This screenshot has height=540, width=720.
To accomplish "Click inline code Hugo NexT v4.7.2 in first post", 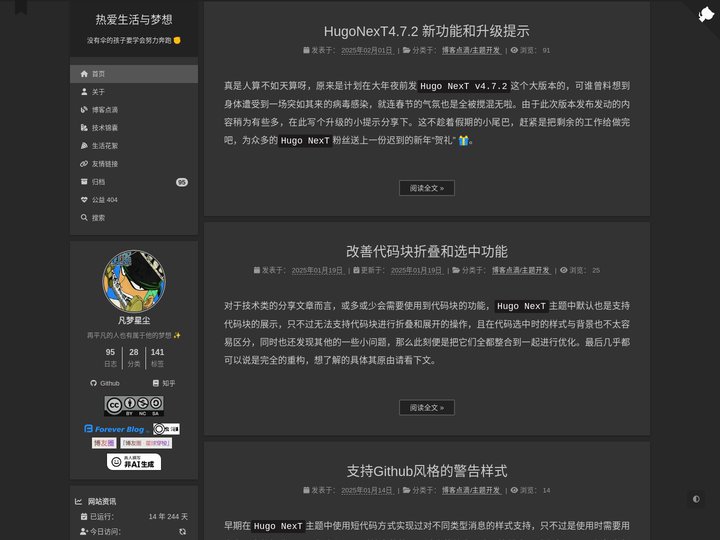I will [464, 86].
